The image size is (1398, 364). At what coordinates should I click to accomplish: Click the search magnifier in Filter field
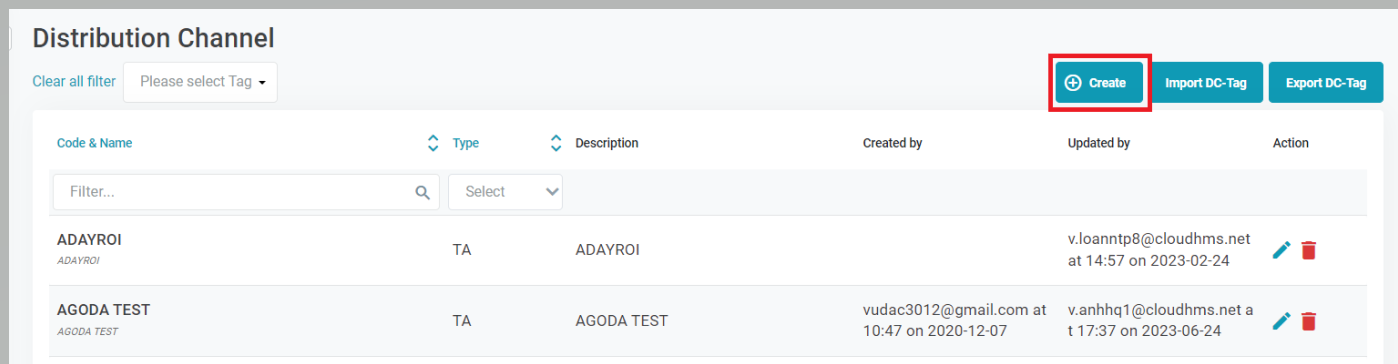pos(423,192)
